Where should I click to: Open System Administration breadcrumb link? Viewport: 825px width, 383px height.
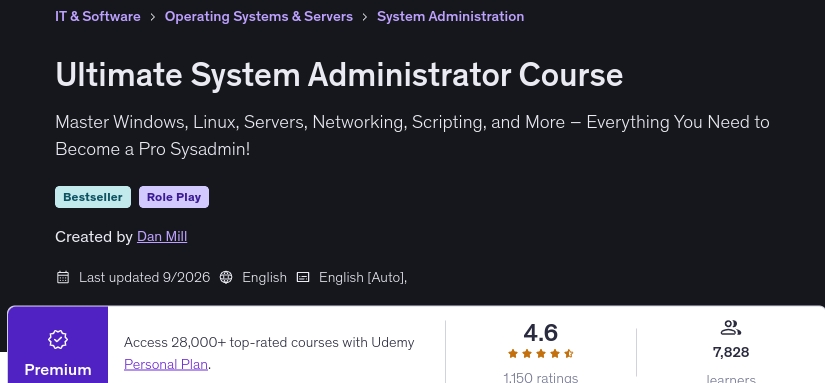pos(450,16)
